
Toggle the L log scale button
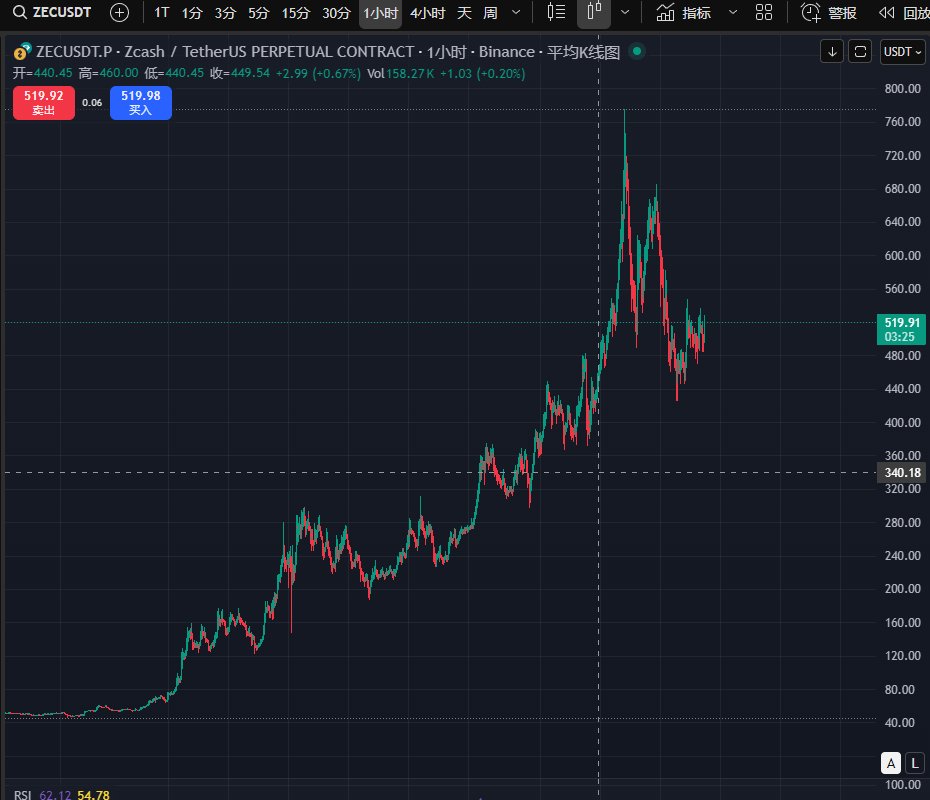click(x=915, y=763)
